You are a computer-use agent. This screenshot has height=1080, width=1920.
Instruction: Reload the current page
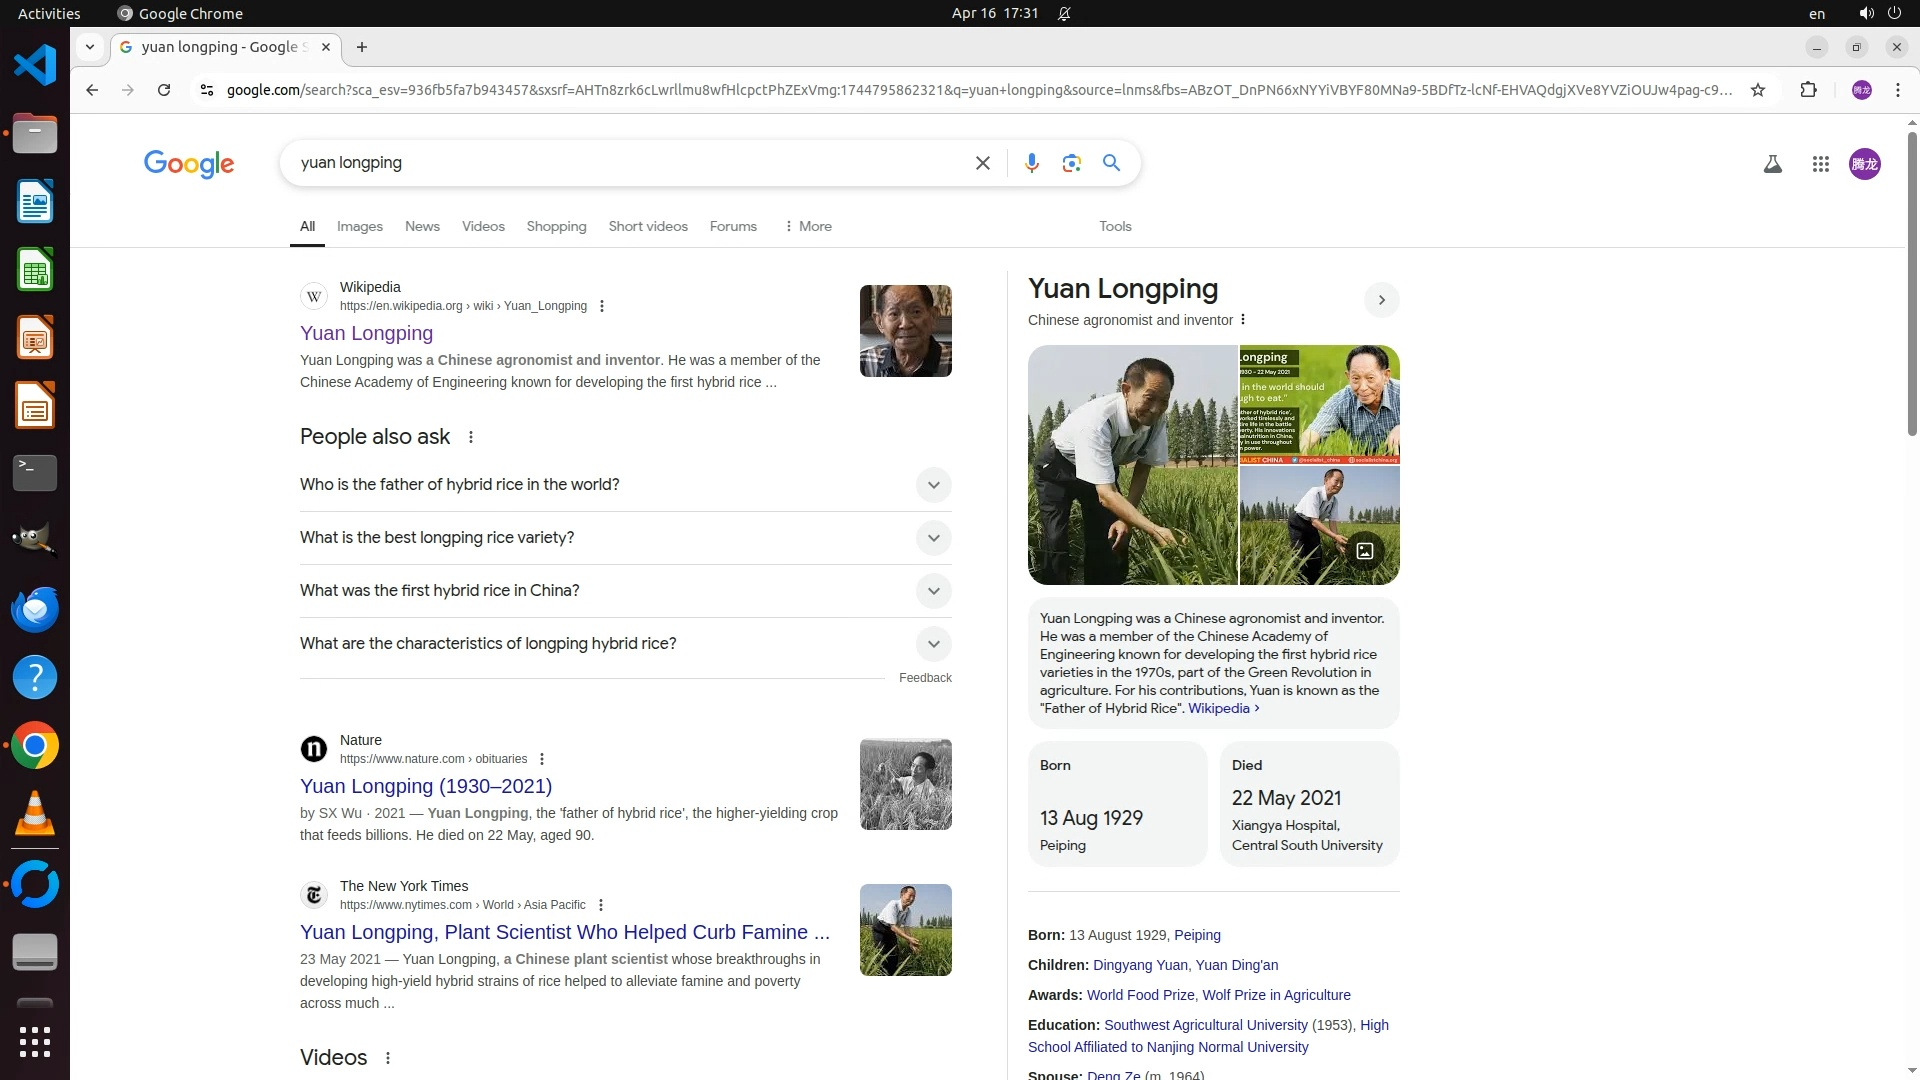pyautogui.click(x=164, y=90)
